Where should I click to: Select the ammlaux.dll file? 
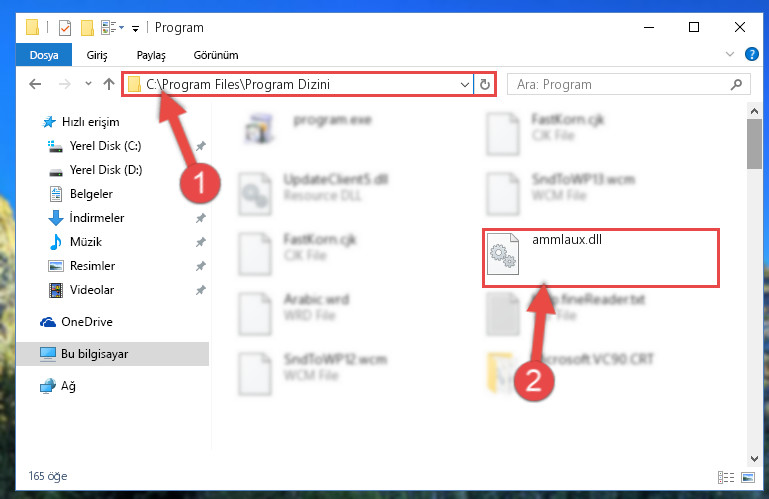tap(601, 258)
